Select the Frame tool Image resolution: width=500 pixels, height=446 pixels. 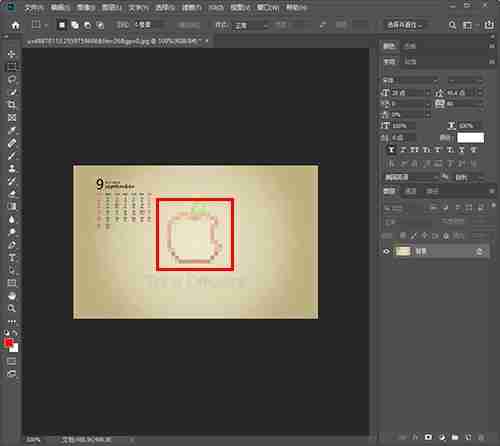(12, 117)
